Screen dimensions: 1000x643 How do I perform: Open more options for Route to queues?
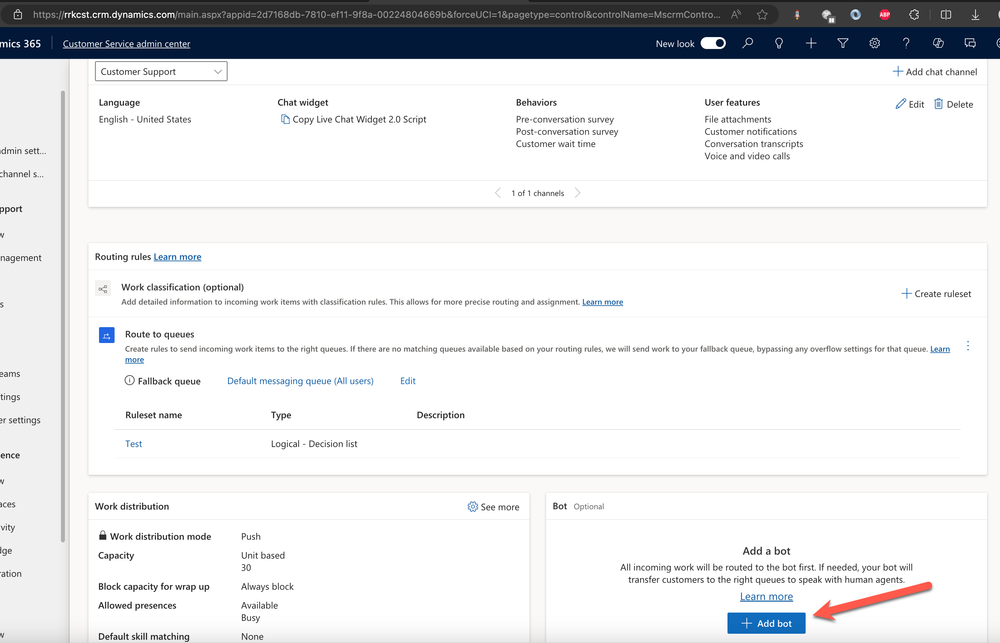[967, 345]
